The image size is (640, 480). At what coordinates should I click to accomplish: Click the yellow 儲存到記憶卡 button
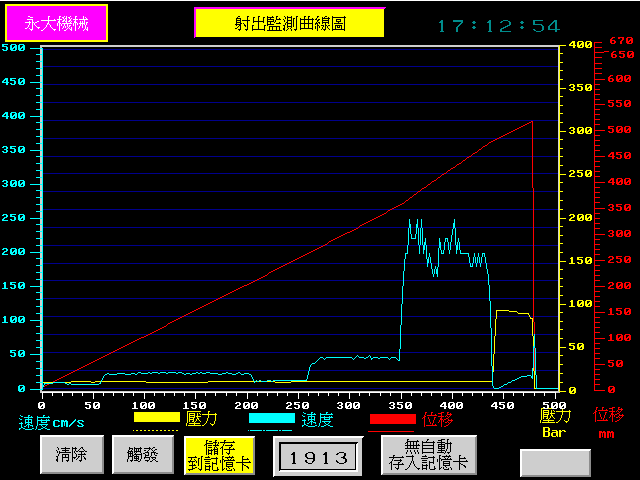pyautogui.click(x=219, y=455)
